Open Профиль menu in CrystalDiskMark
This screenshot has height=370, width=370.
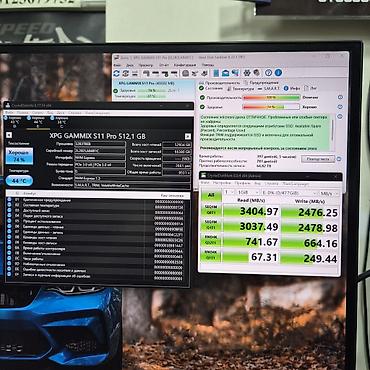pyautogui.click(x=242, y=183)
